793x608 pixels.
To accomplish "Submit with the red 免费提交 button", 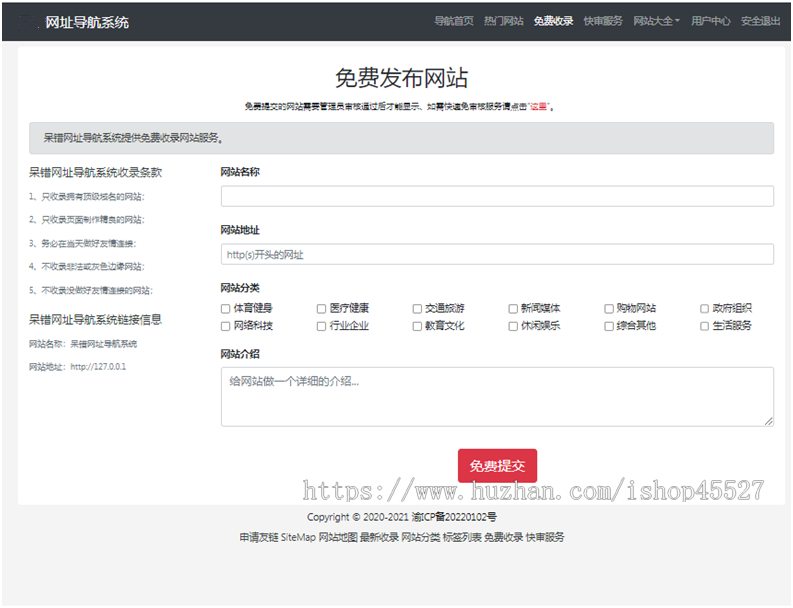I will pyautogui.click(x=497, y=466).
